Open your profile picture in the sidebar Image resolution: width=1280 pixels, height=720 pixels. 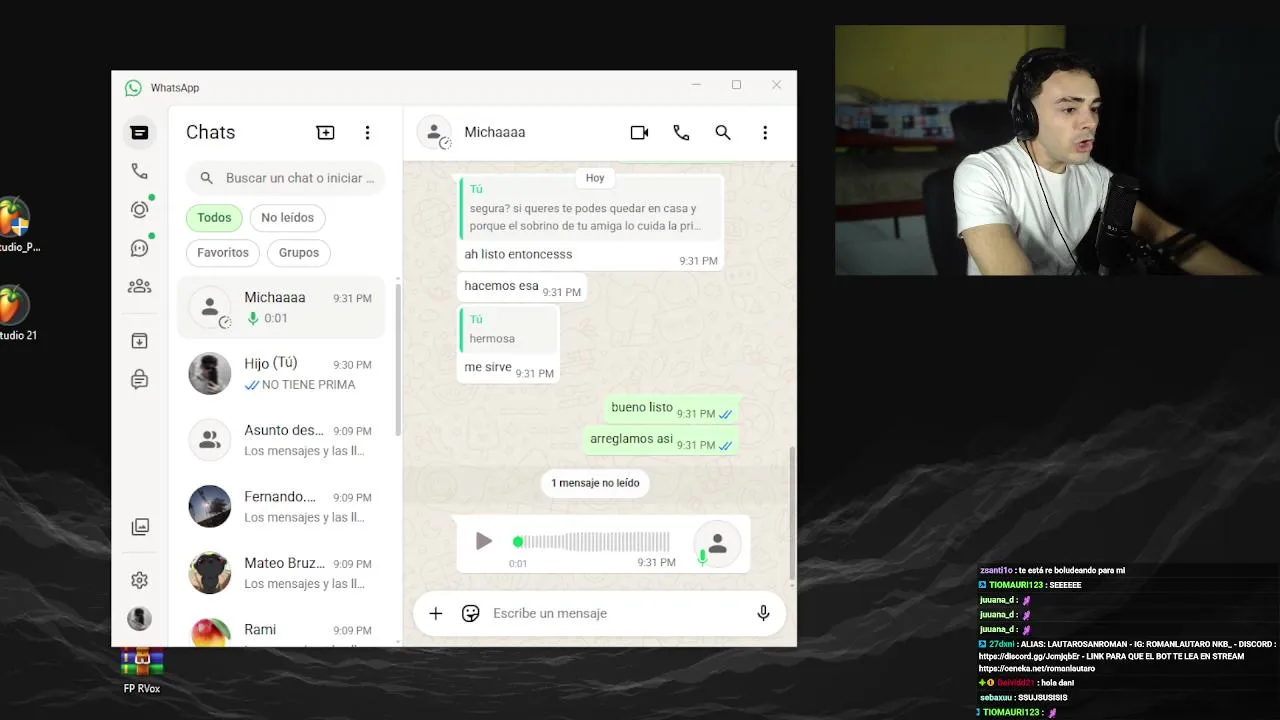click(139, 619)
